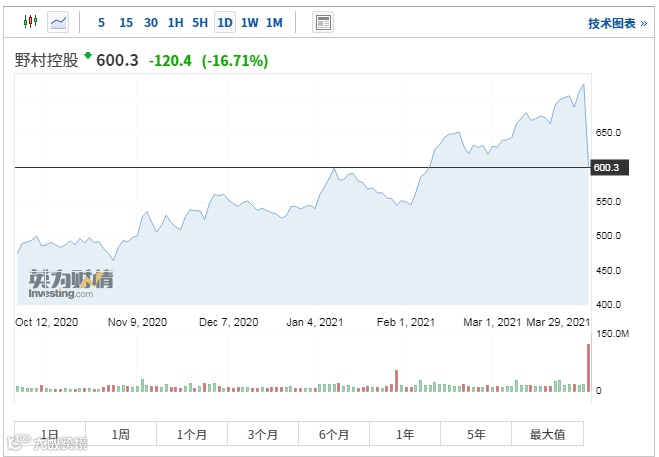Show the 最大值 time range

click(x=547, y=433)
